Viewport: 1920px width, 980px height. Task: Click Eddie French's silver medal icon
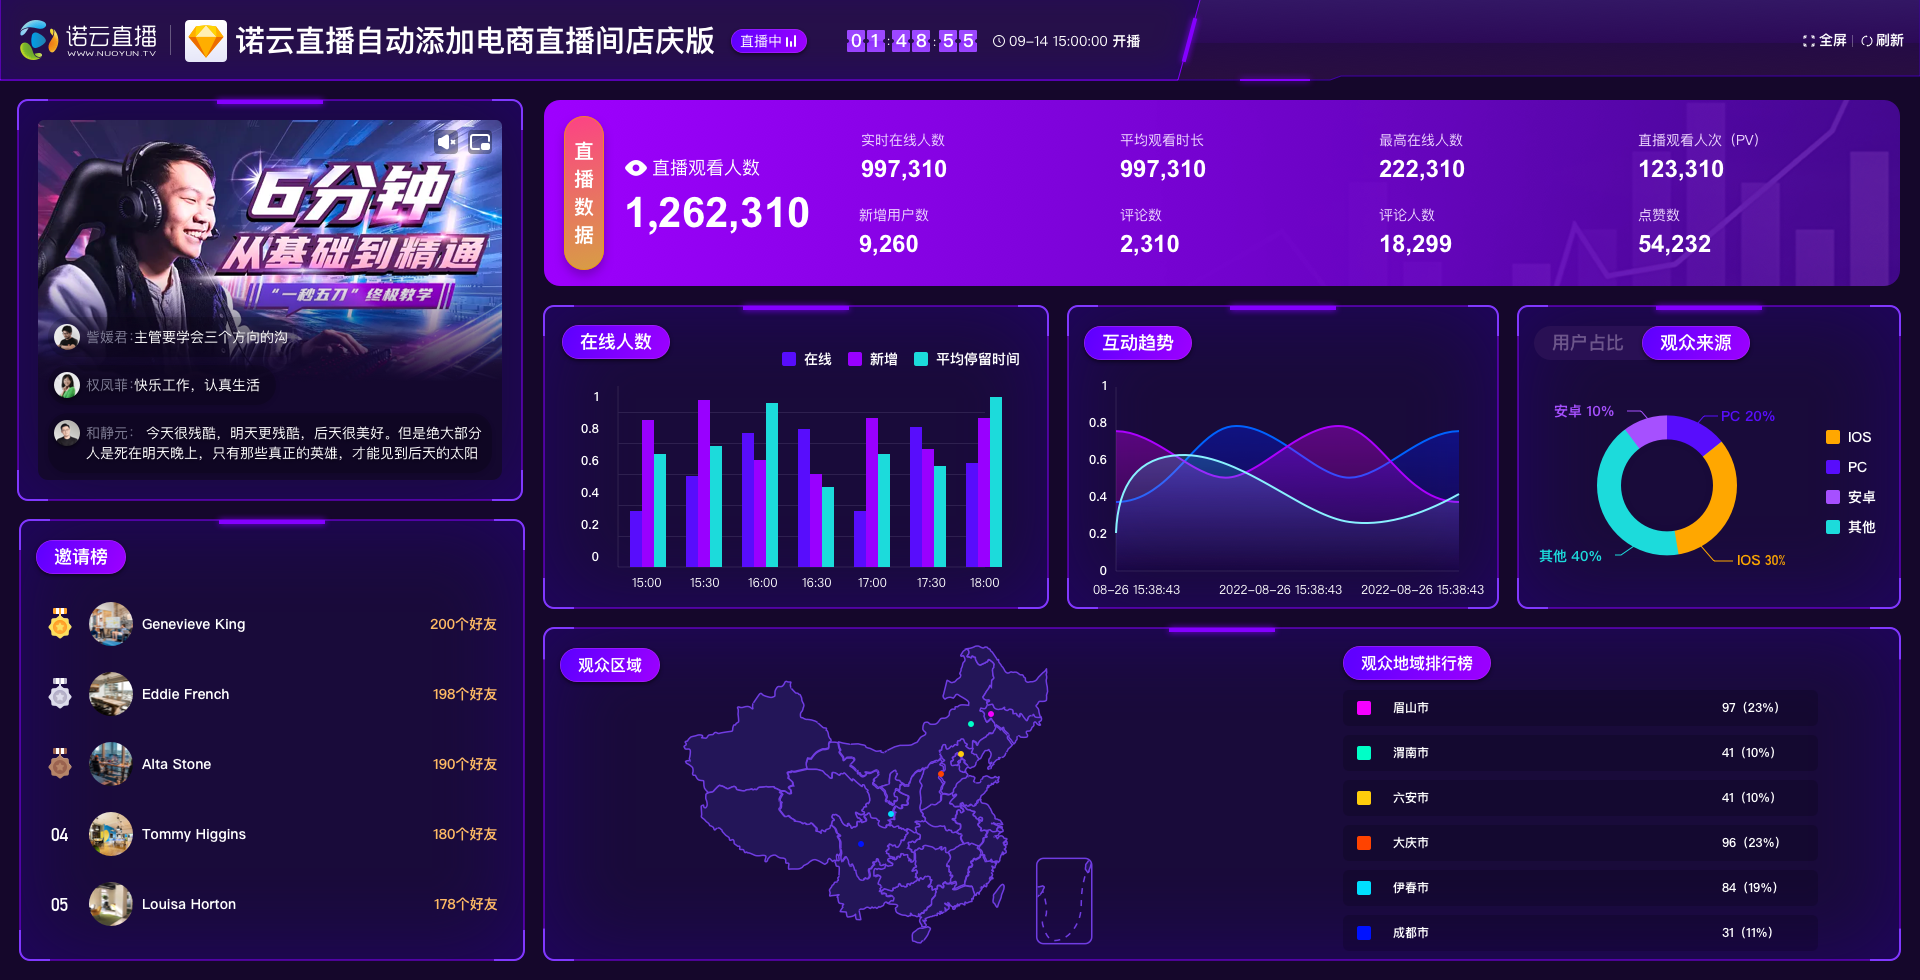[x=60, y=693]
